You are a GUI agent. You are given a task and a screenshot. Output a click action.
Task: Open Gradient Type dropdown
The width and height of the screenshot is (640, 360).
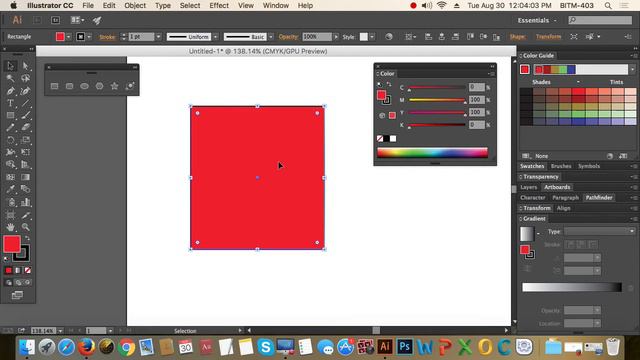pyautogui.click(x=600, y=231)
